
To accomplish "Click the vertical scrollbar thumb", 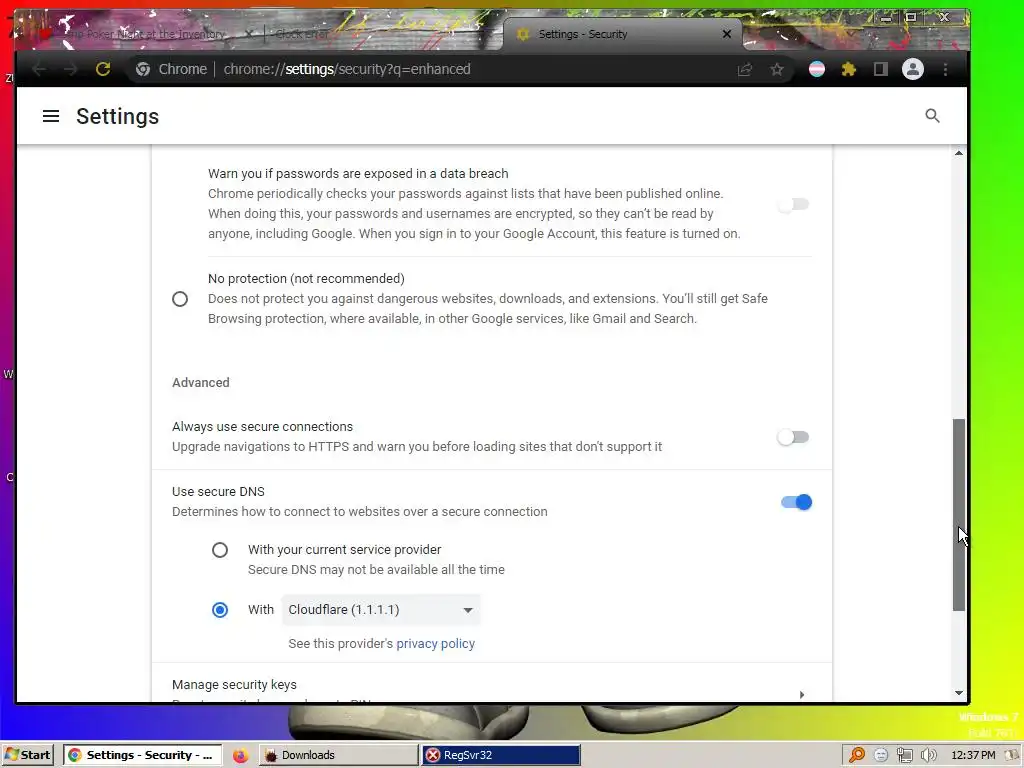I will (x=959, y=515).
